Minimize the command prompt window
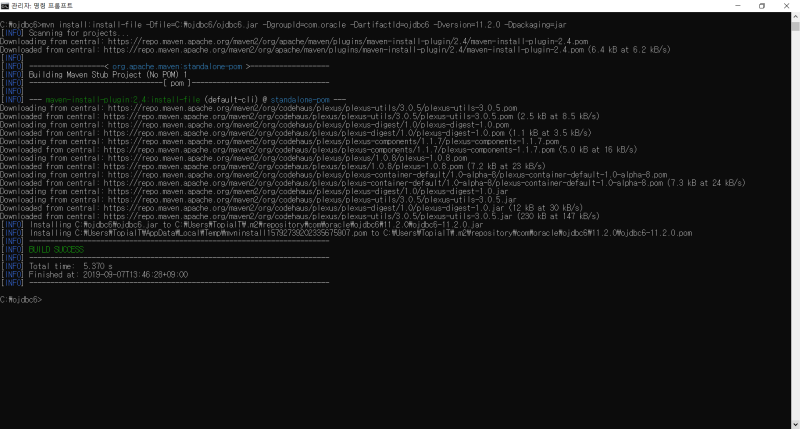 point(738,6)
